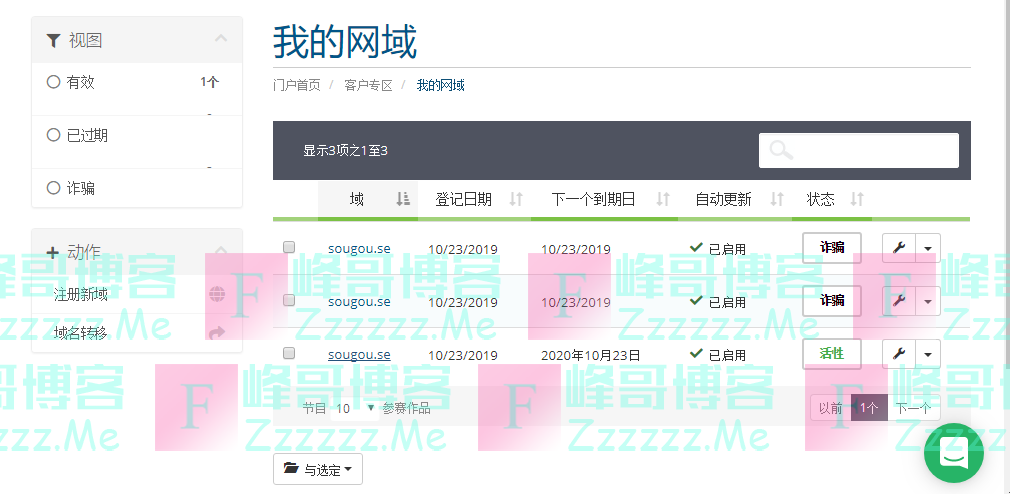Click wrench icon in second sougou.se row
This screenshot has width=1010, height=494.
click(x=898, y=300)
